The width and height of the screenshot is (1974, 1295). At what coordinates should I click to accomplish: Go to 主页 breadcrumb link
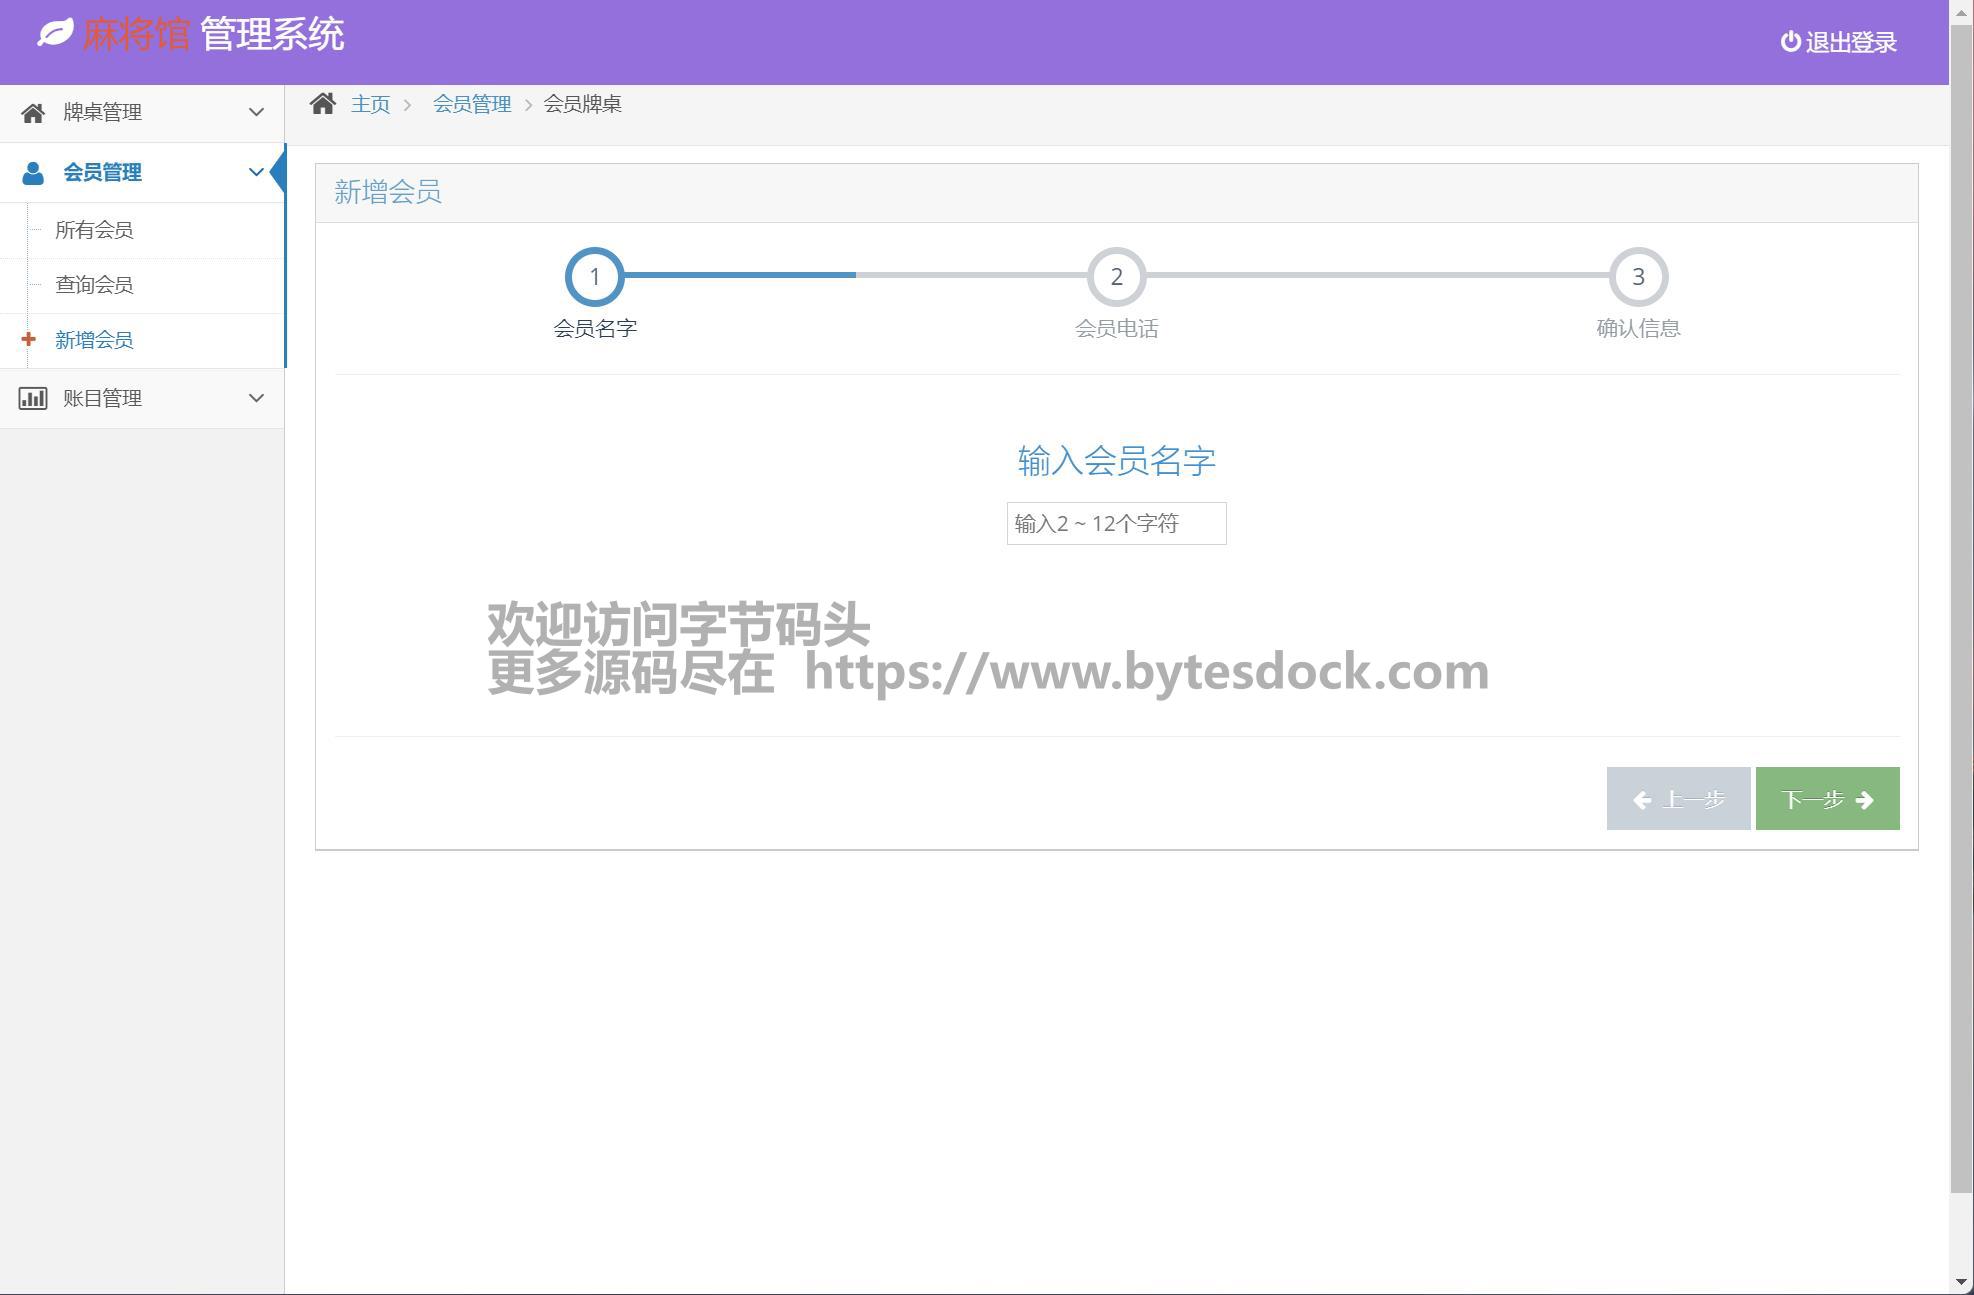[370, 104]
